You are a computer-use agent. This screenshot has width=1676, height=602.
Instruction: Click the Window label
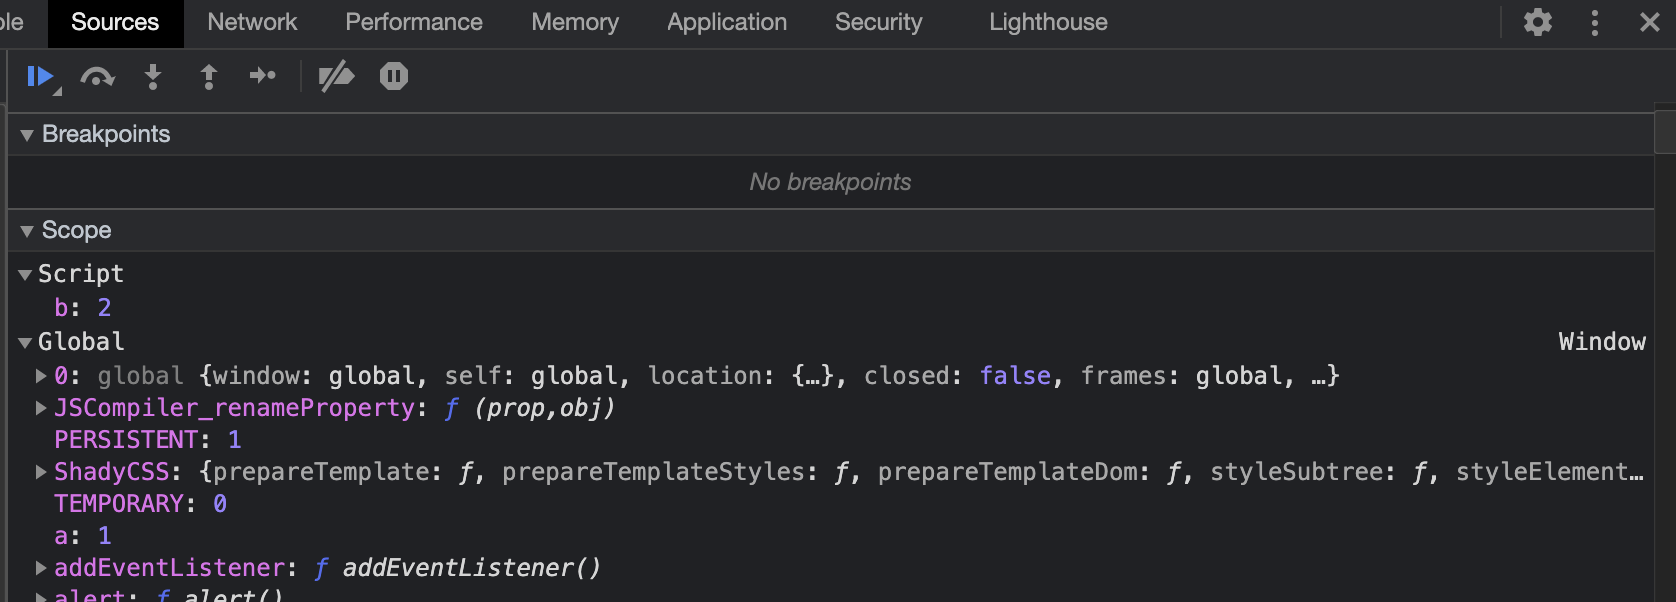(x=1602, y=342)
